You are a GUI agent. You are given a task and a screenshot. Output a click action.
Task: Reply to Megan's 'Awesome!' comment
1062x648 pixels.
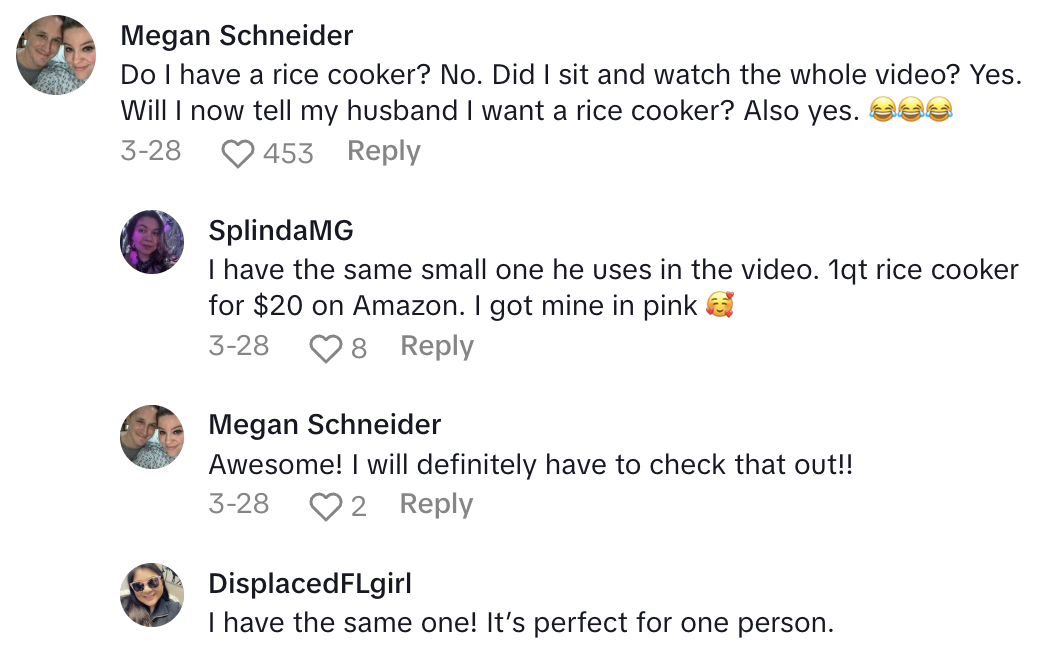coord(436,504)
